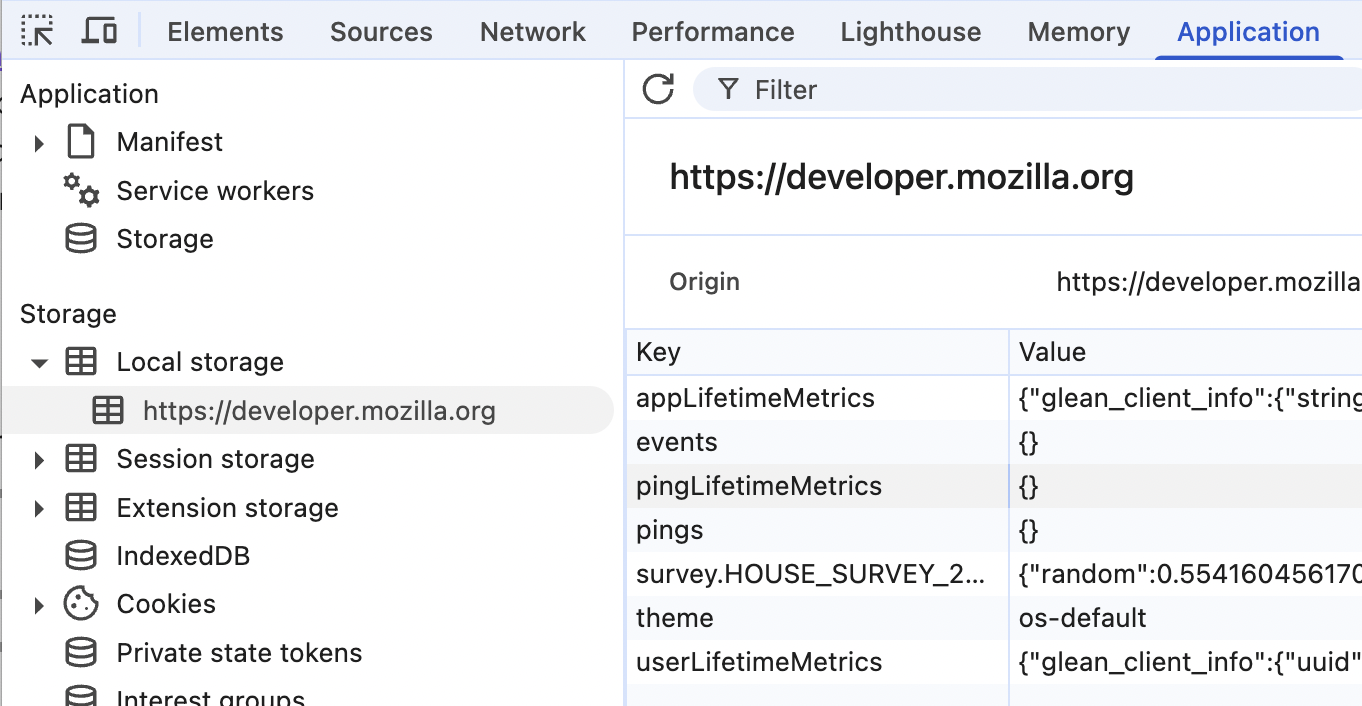The image size is (1362, 706).
Task: Click the IndexedDB database icon
Action: click(x=81, y=556)
